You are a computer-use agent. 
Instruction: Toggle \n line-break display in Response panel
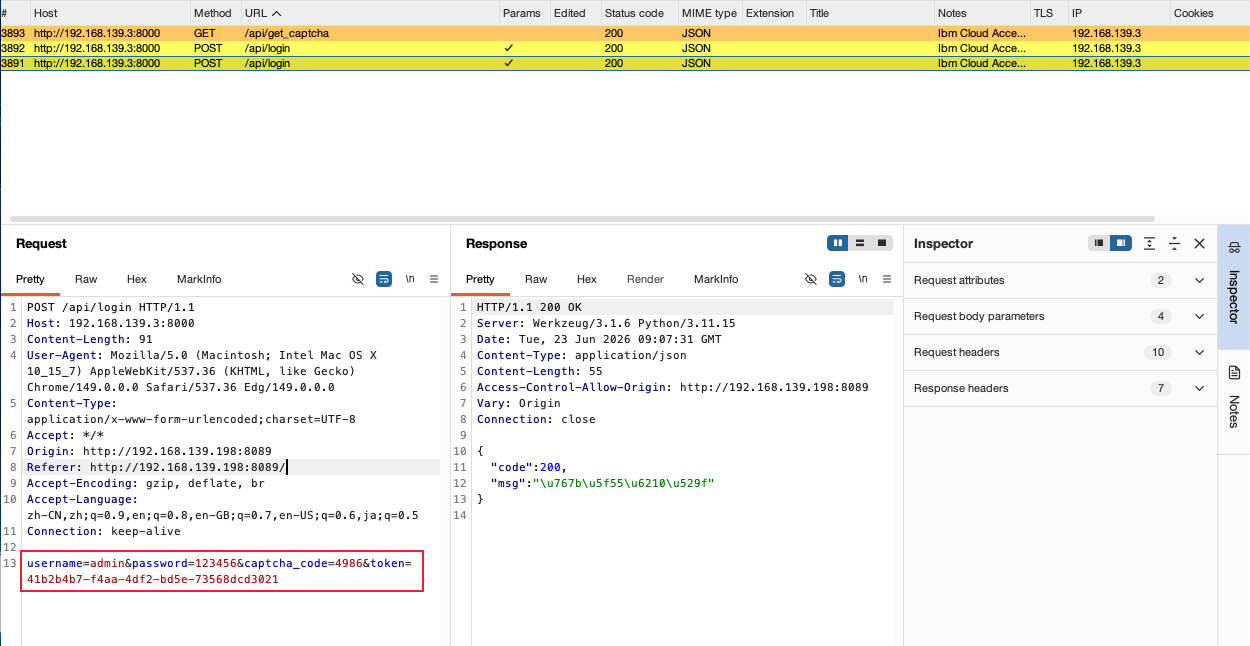(x=862, y=279)
